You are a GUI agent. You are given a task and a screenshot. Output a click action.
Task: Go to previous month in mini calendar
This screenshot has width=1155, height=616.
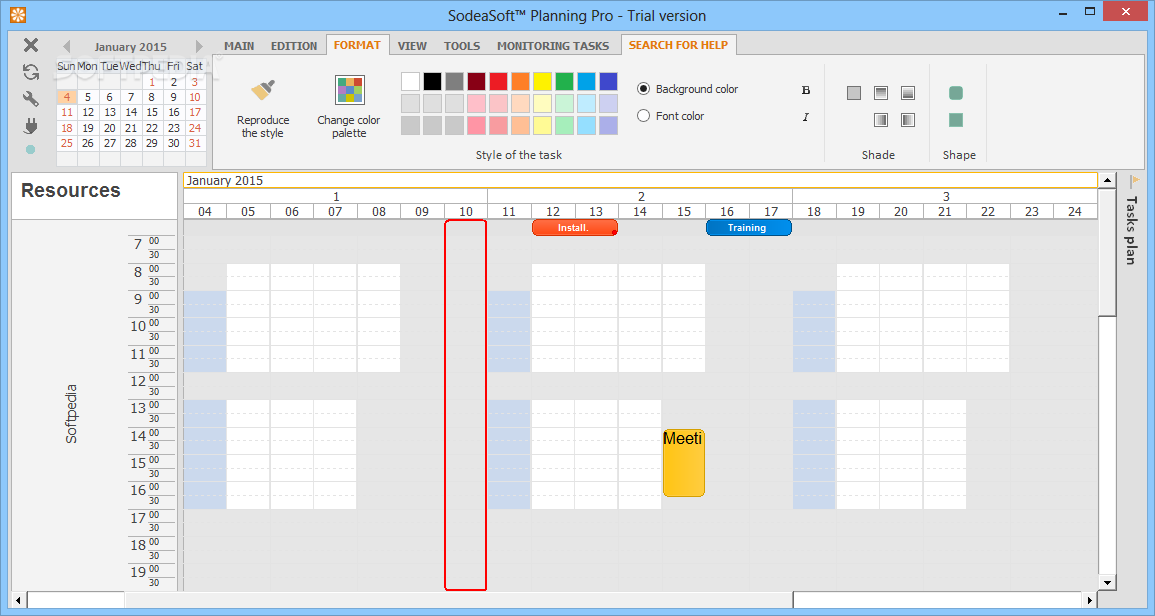tap(66, 46)
